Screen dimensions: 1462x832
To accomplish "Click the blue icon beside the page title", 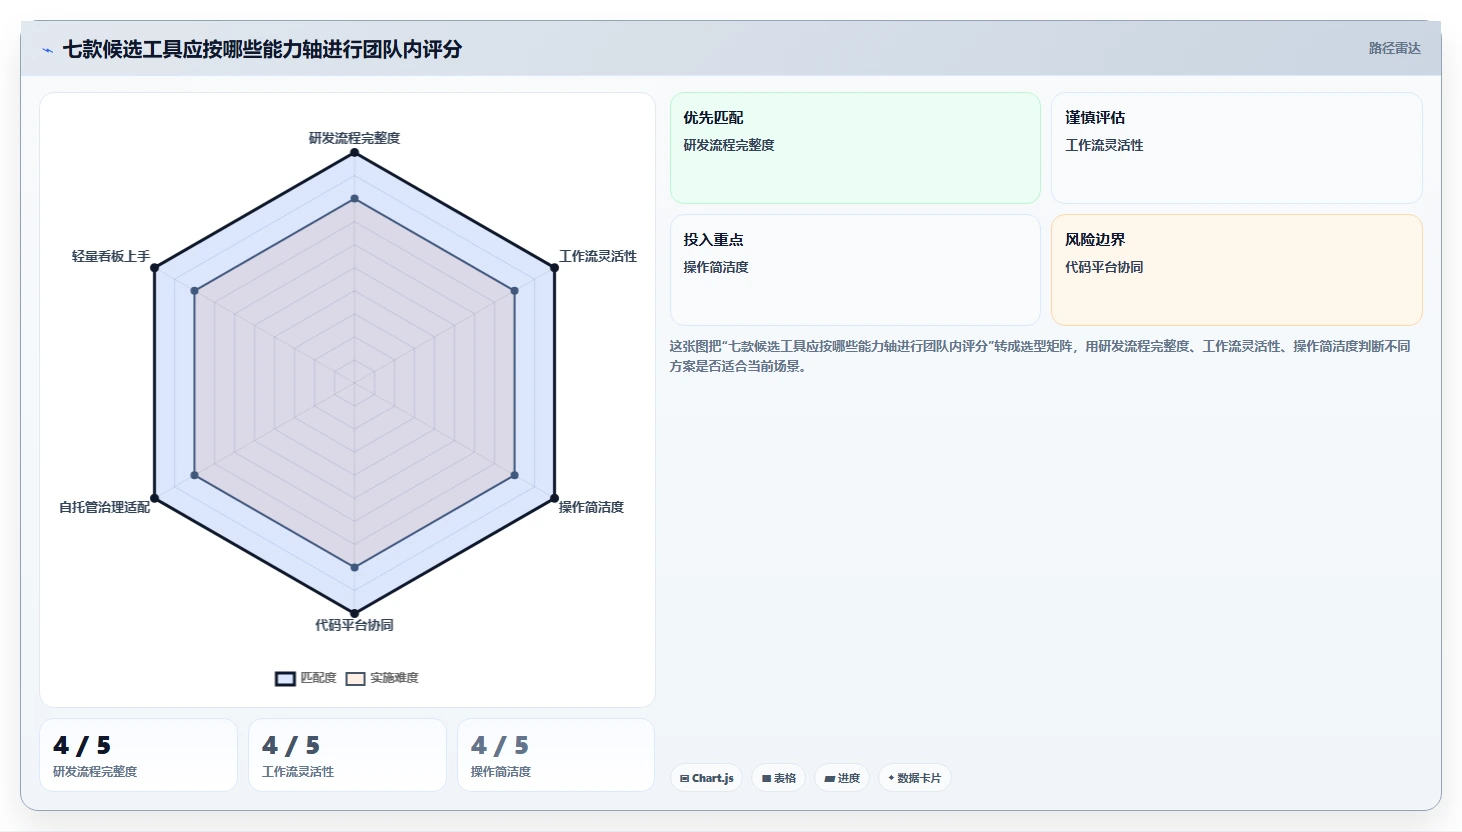I will point(47,50).
